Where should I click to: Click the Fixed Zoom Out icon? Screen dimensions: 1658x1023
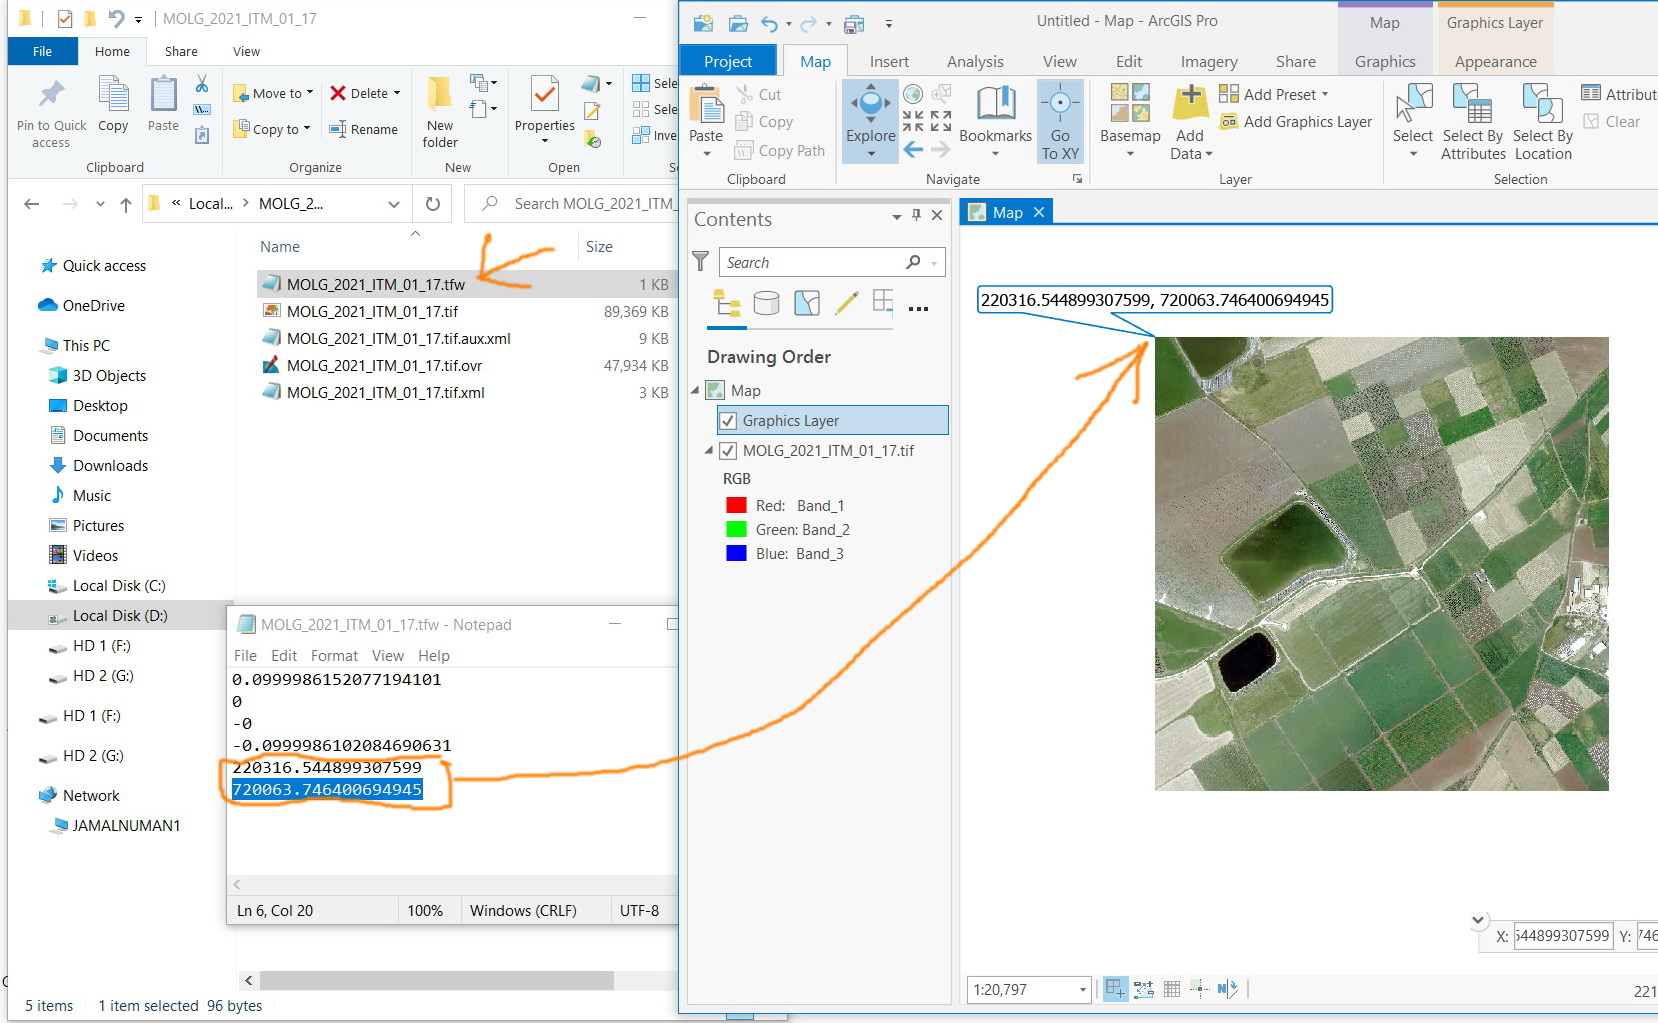click(941, 121)
